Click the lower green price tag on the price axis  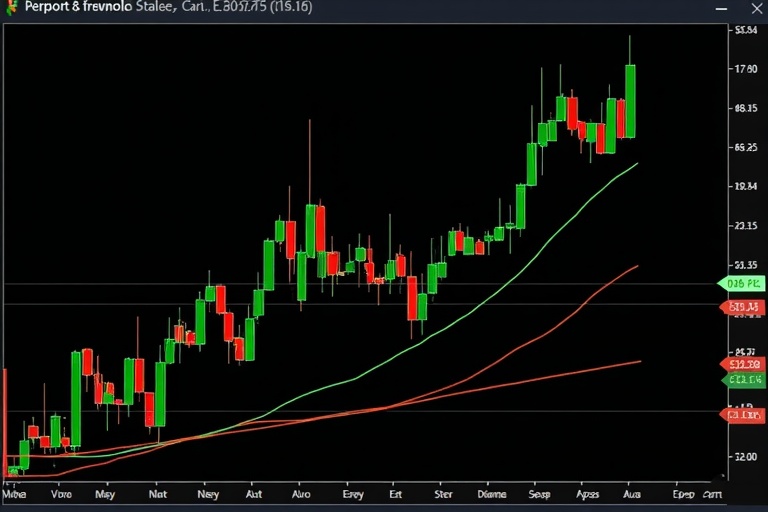743,380
